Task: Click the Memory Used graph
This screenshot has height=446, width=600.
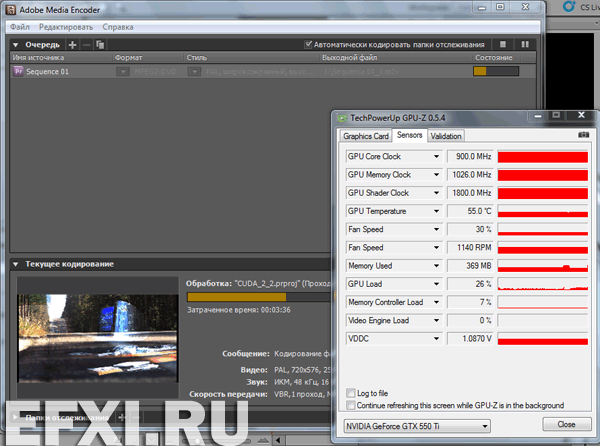Action: [x=543, y=266]
